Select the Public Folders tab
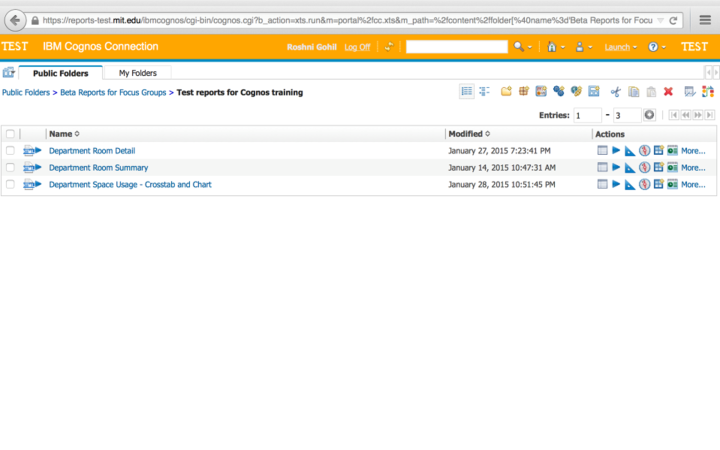This screenshot has height=450, width=720. click(x=61, y=73)
